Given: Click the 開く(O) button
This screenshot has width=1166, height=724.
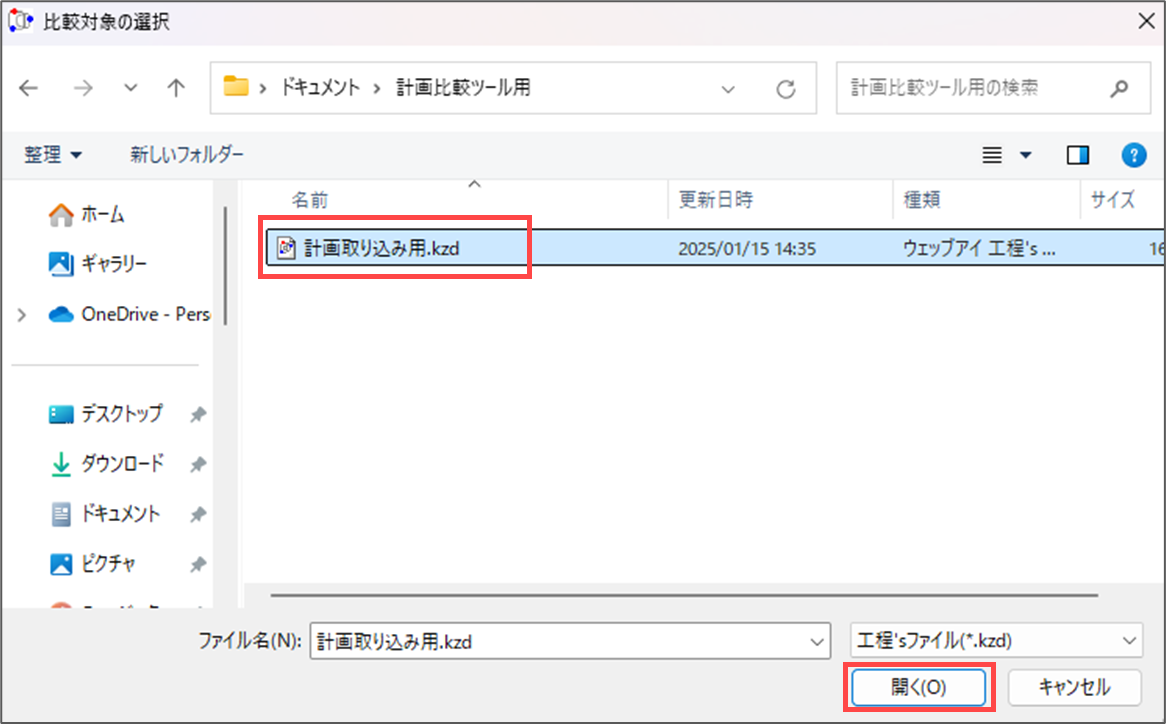Looking at the screenshot, I should click(x=918, y=687).
